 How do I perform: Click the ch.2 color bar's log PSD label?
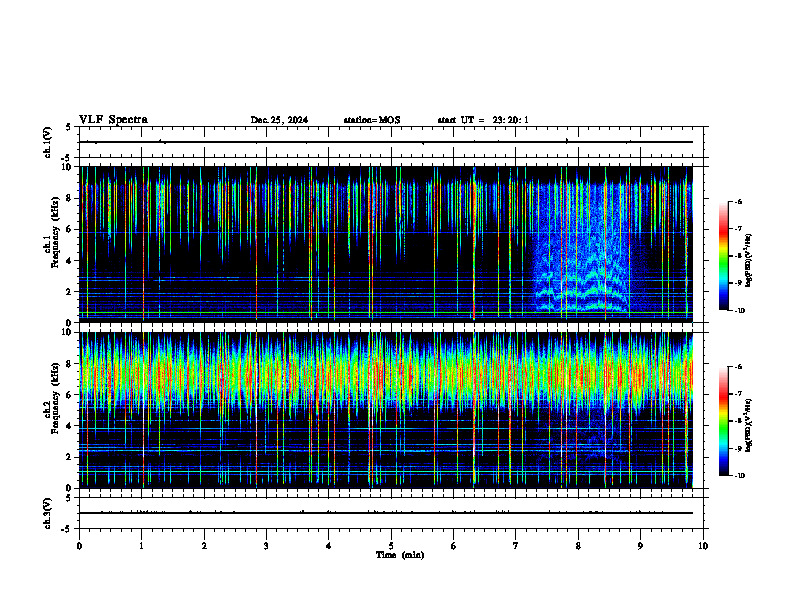click(749, 426)
